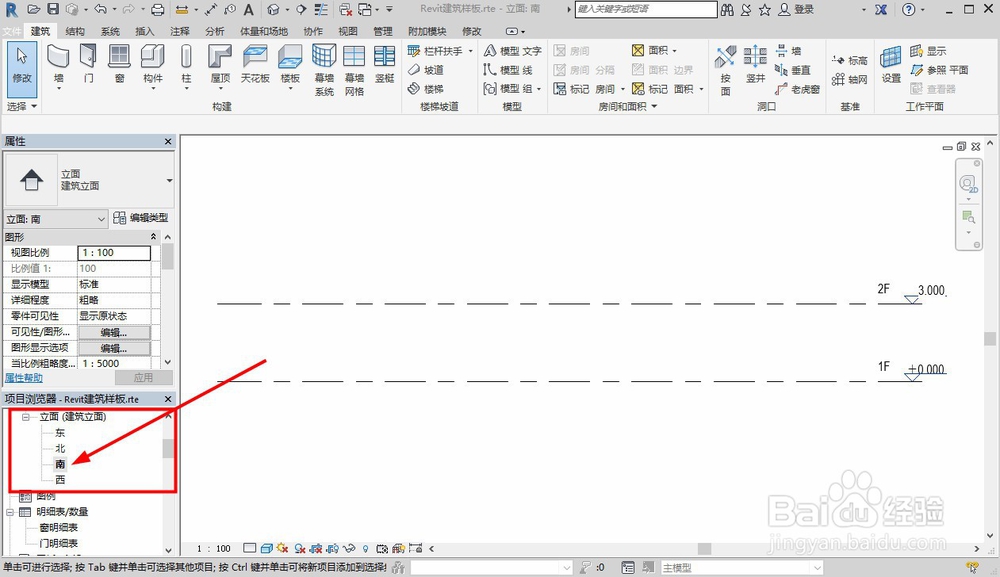Collapse the 立面 (建筑立面) tree node
Image resolution: width=1000 pixels, height=577 pixels.
(26, 417)
